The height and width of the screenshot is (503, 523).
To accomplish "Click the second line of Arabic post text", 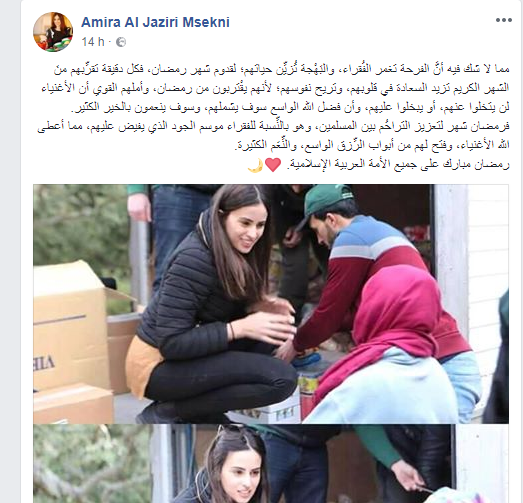I will click(x=275, y=88).
